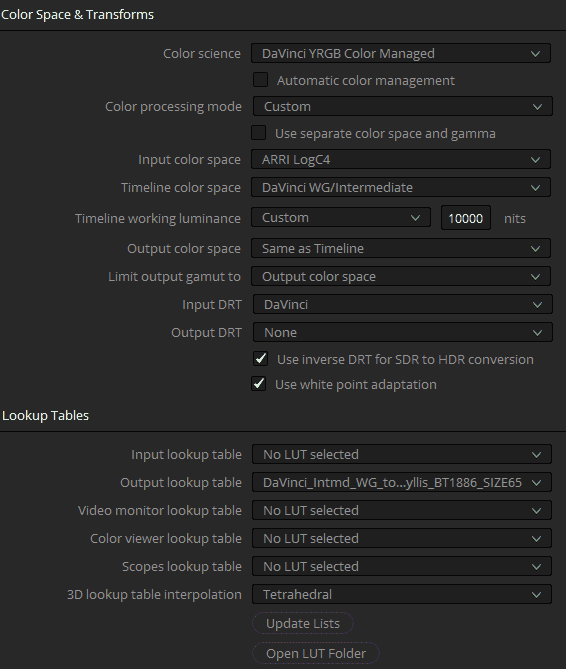Click the Color Space & Transforms heading
This screenshot has height=669, width=566.
(77, 15)
